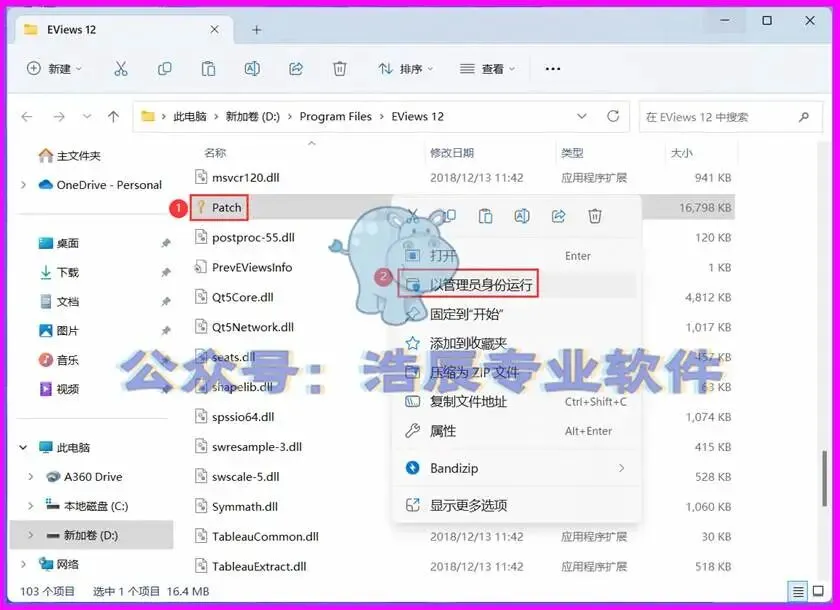840x610 pixels.
Task: Click the Cut scissors icon in toolbar
Action: [x=121, y=69]
